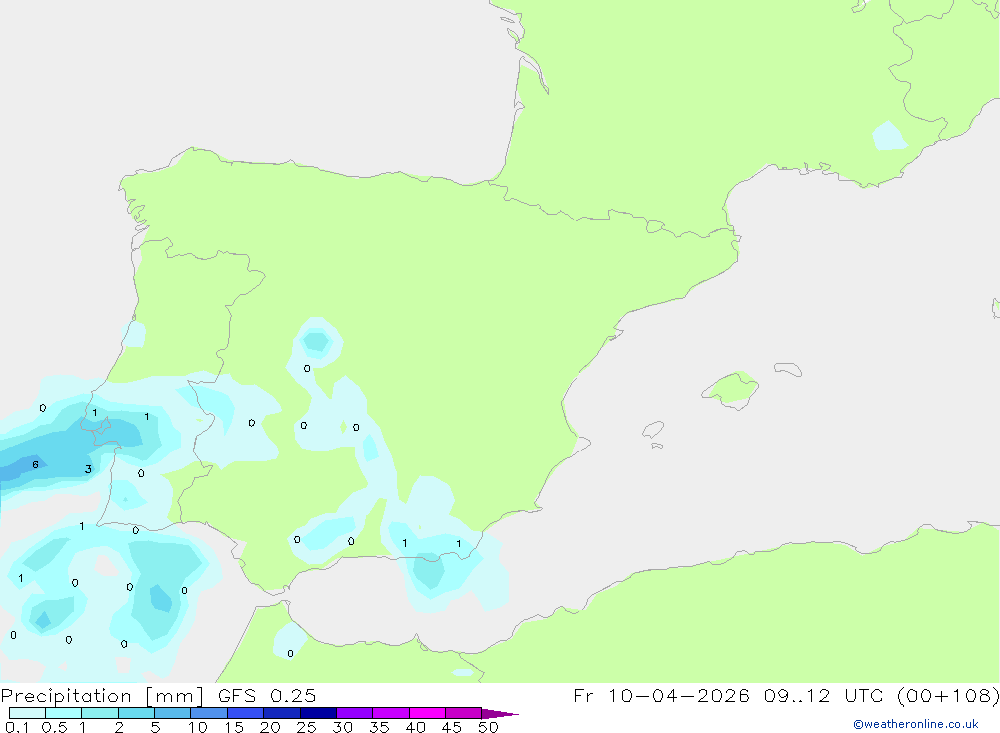Screen dimensions: 1000x733
Task: Select the dark navy swatch between 25 and 30
Action: [318, 713]
